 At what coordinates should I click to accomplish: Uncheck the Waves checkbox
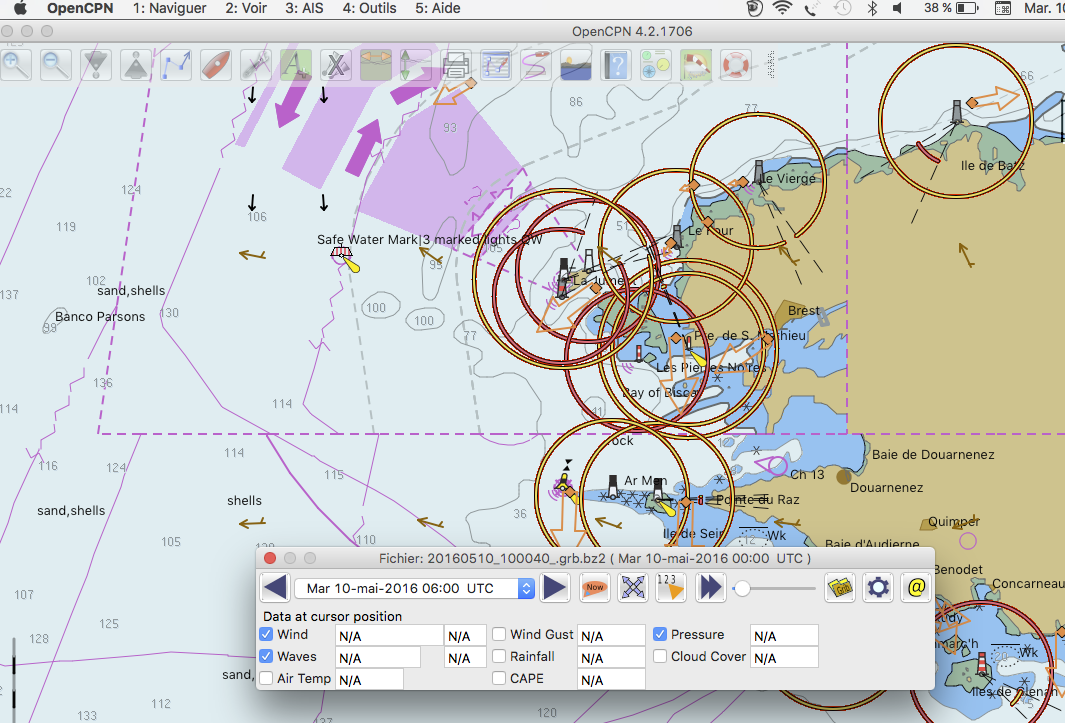(x=266, y=656)
